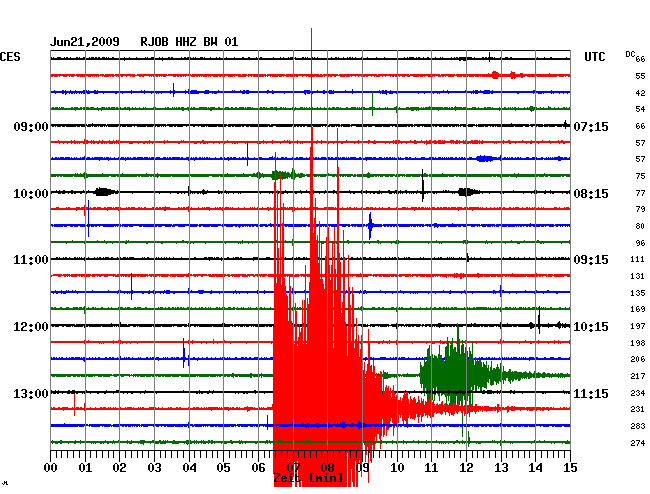The height and width of the screenshot is (494, 650).
Task: Click the station code "RJOB" in header
Action: [154, 42]
